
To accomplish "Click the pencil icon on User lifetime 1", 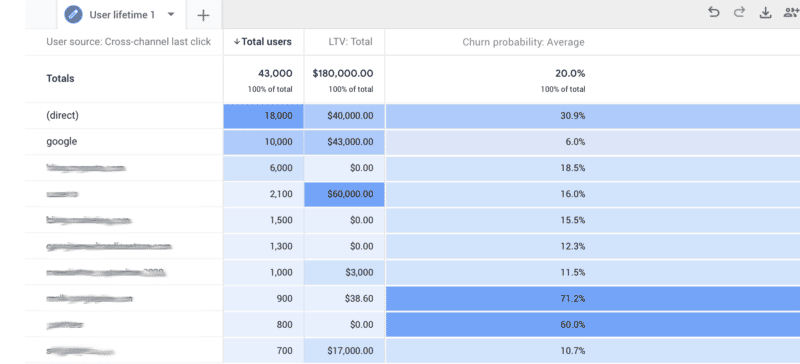I will pyautogui.click(x=73, y=15).
